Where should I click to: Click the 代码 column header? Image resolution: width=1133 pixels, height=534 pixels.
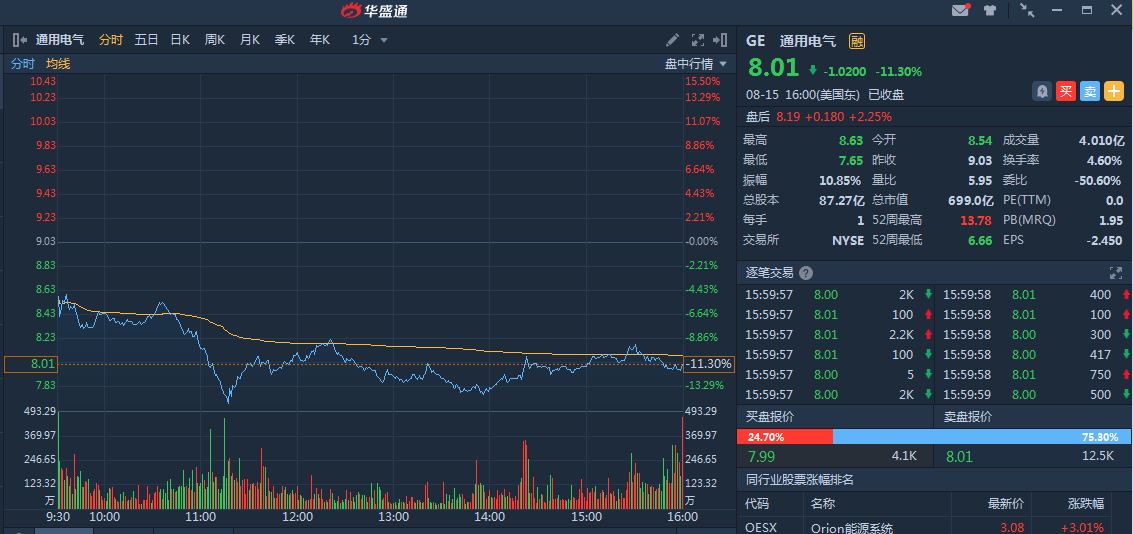[x=757, y=504]
